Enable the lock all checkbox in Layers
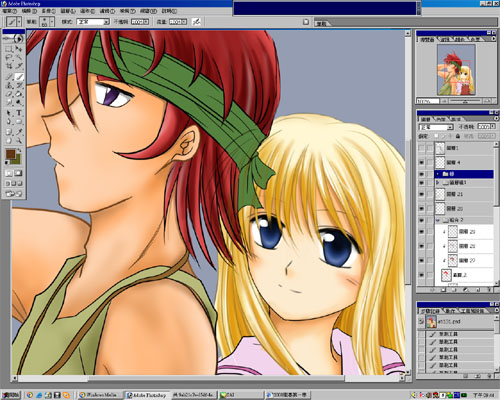 tap(458, 136)
